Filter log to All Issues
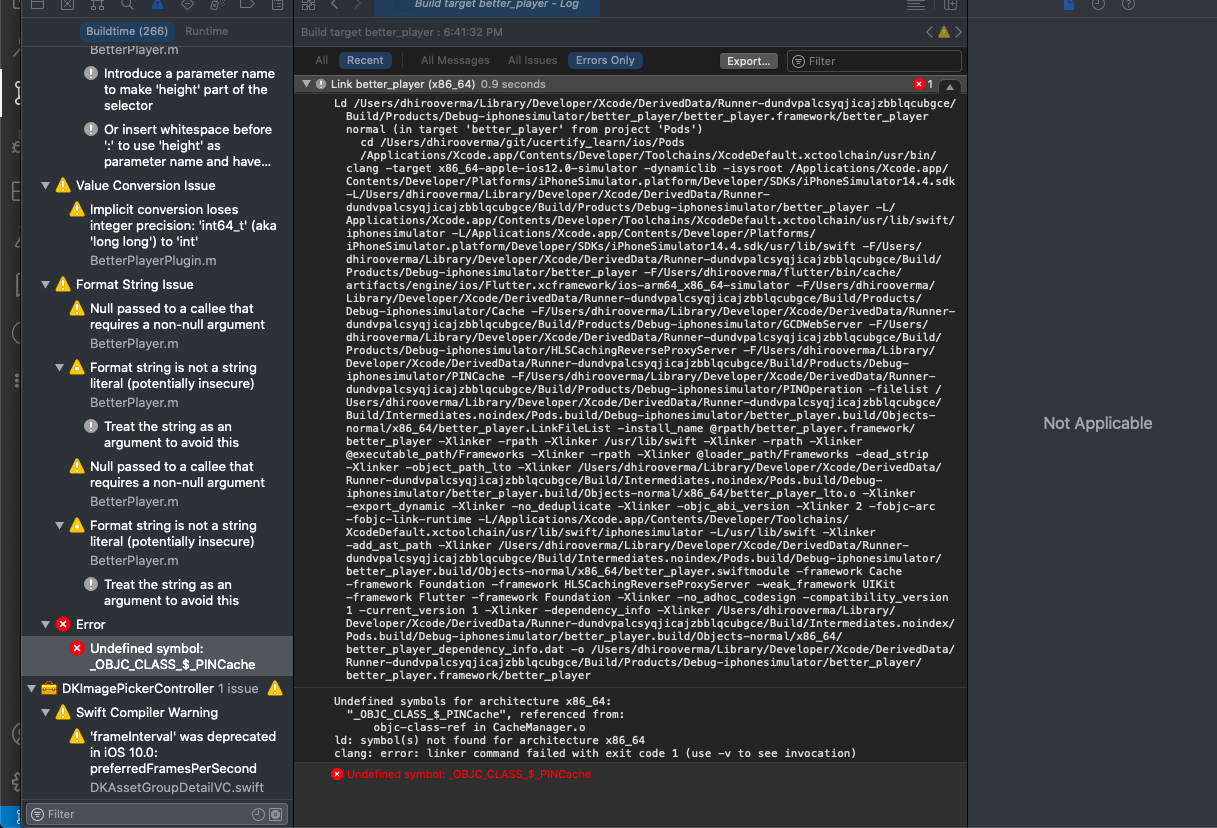Viewport: 1217px width, 828px height. [533, 60]
